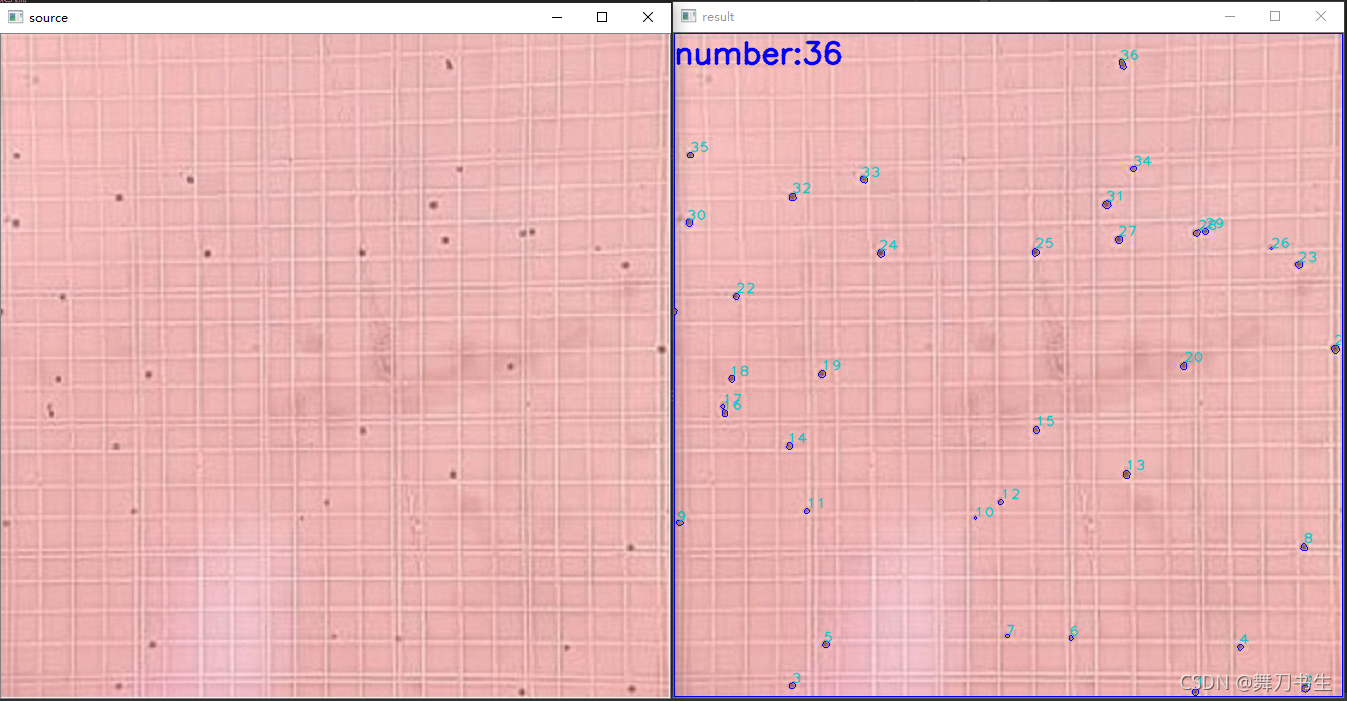Click cell label 33 in result

[871, 172]
